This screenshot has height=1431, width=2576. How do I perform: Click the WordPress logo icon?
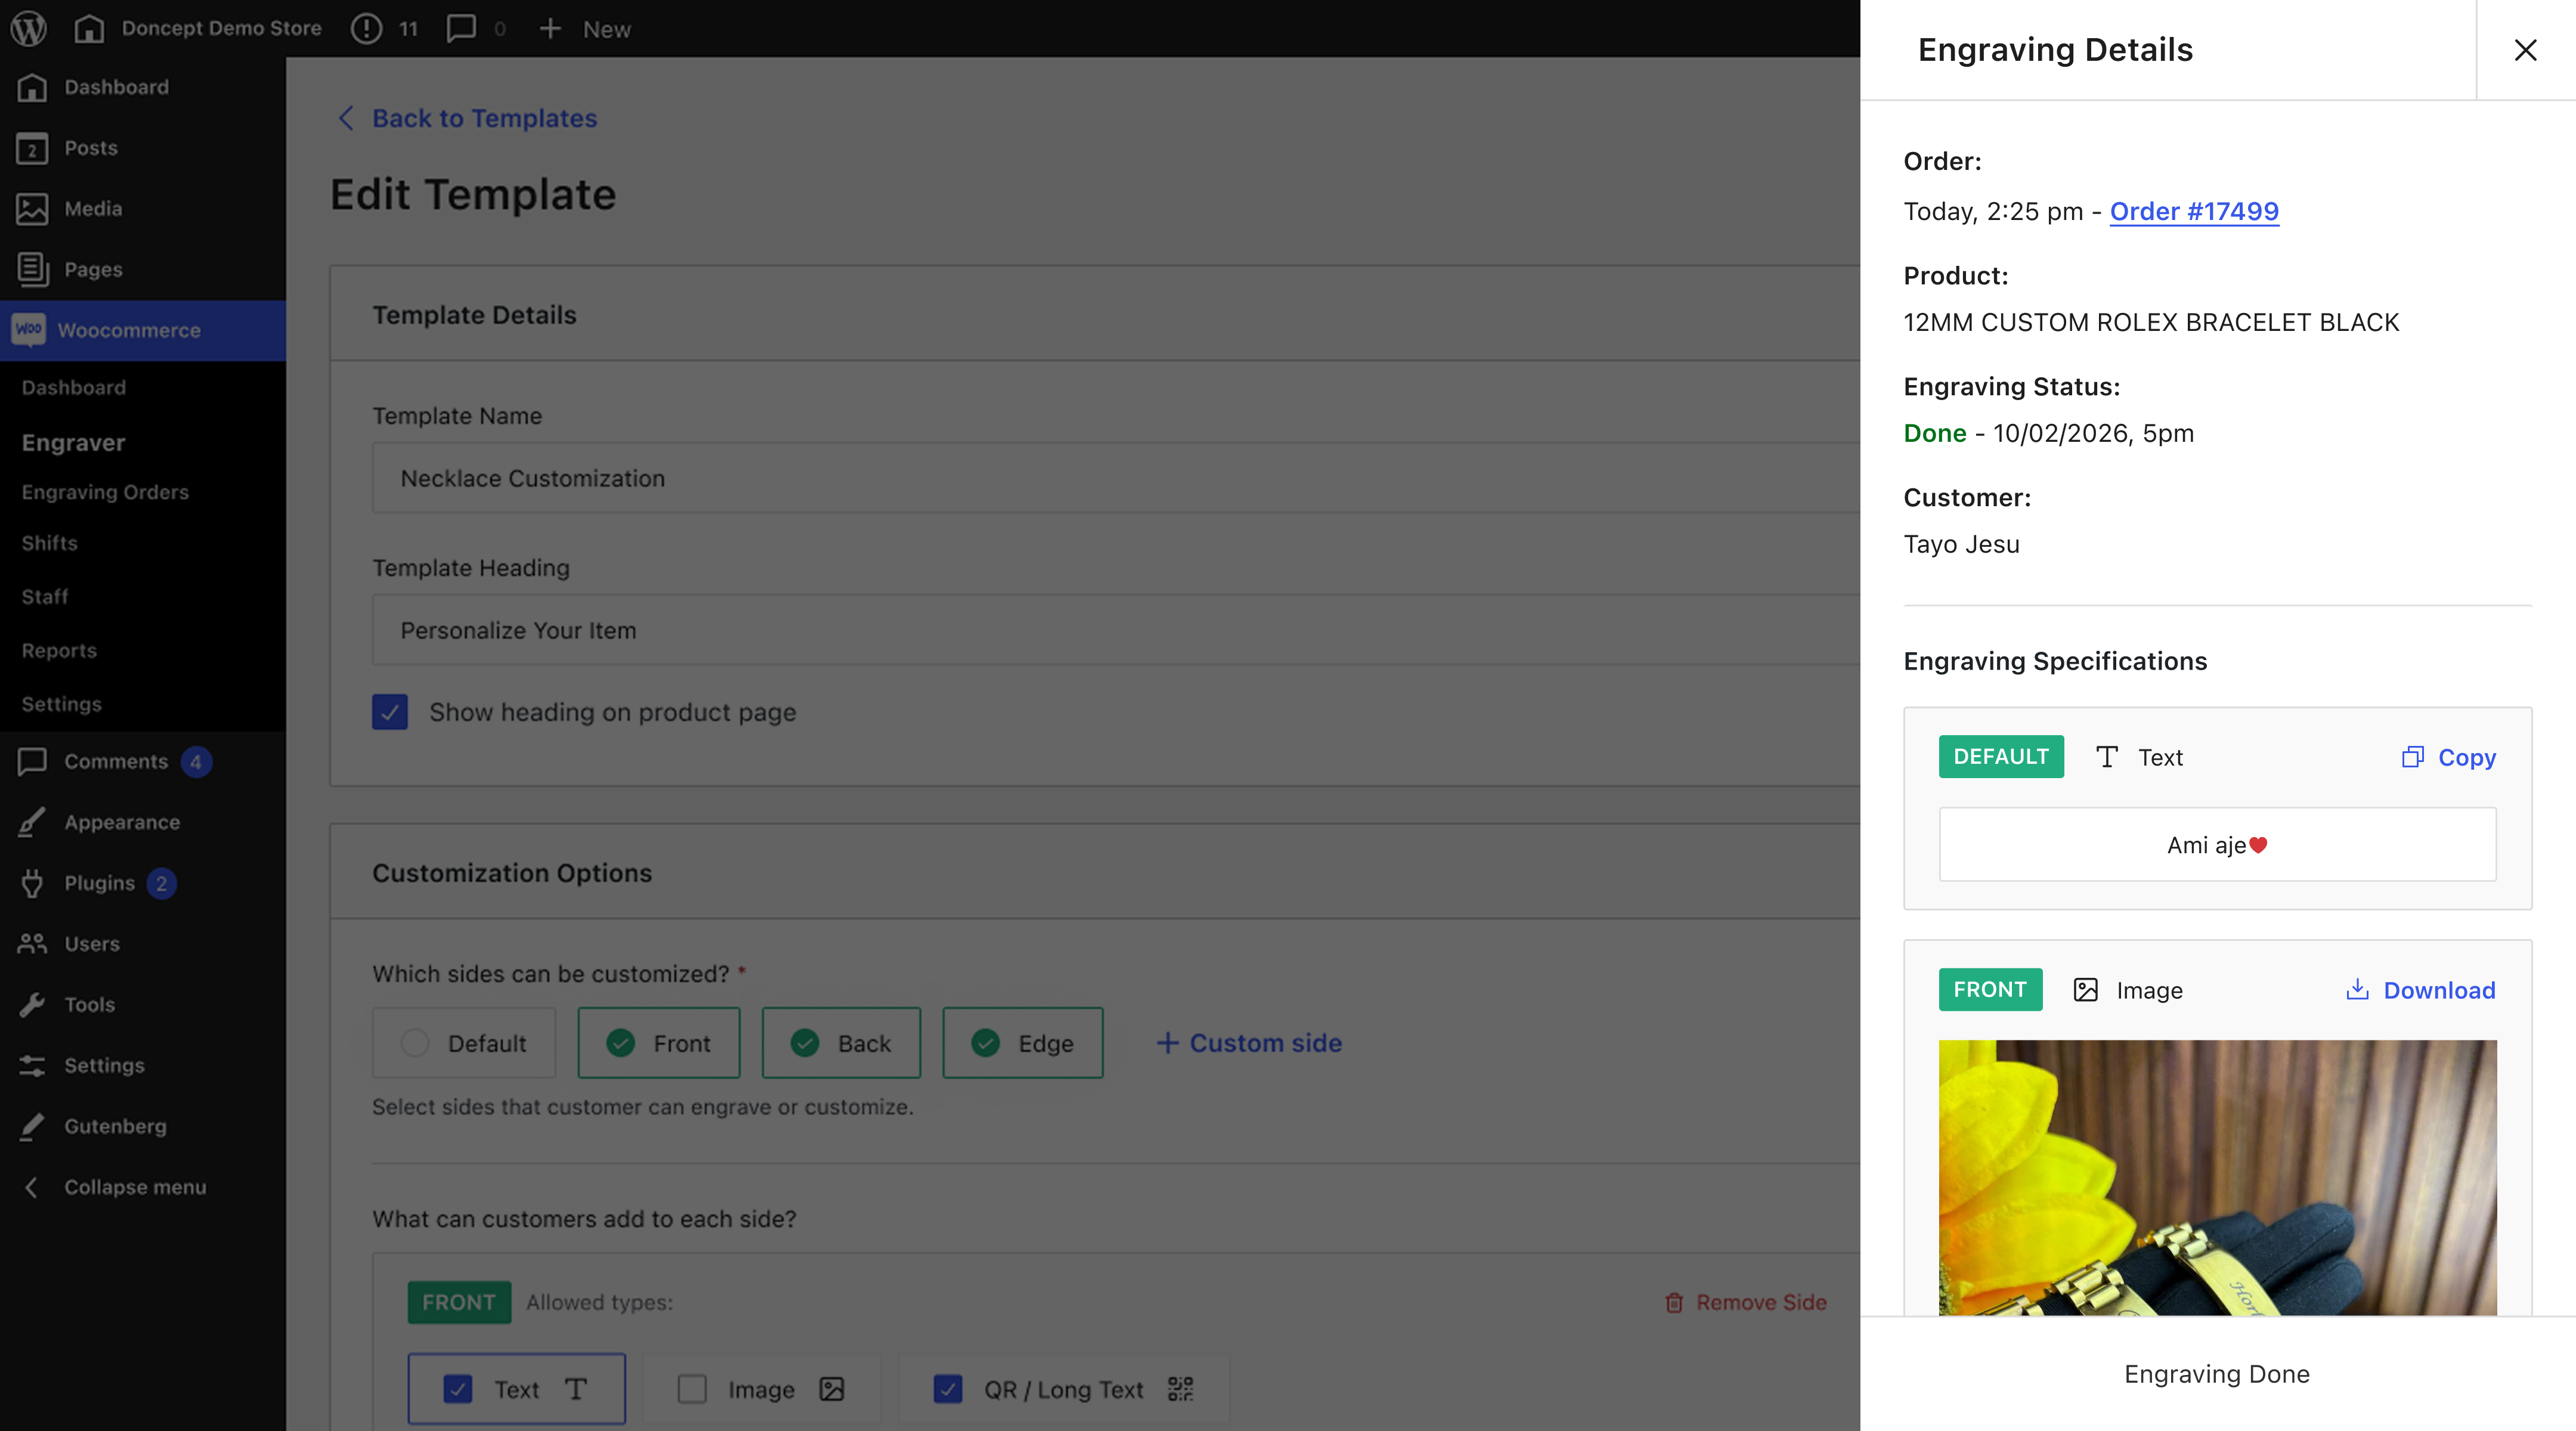pos(29,28)
